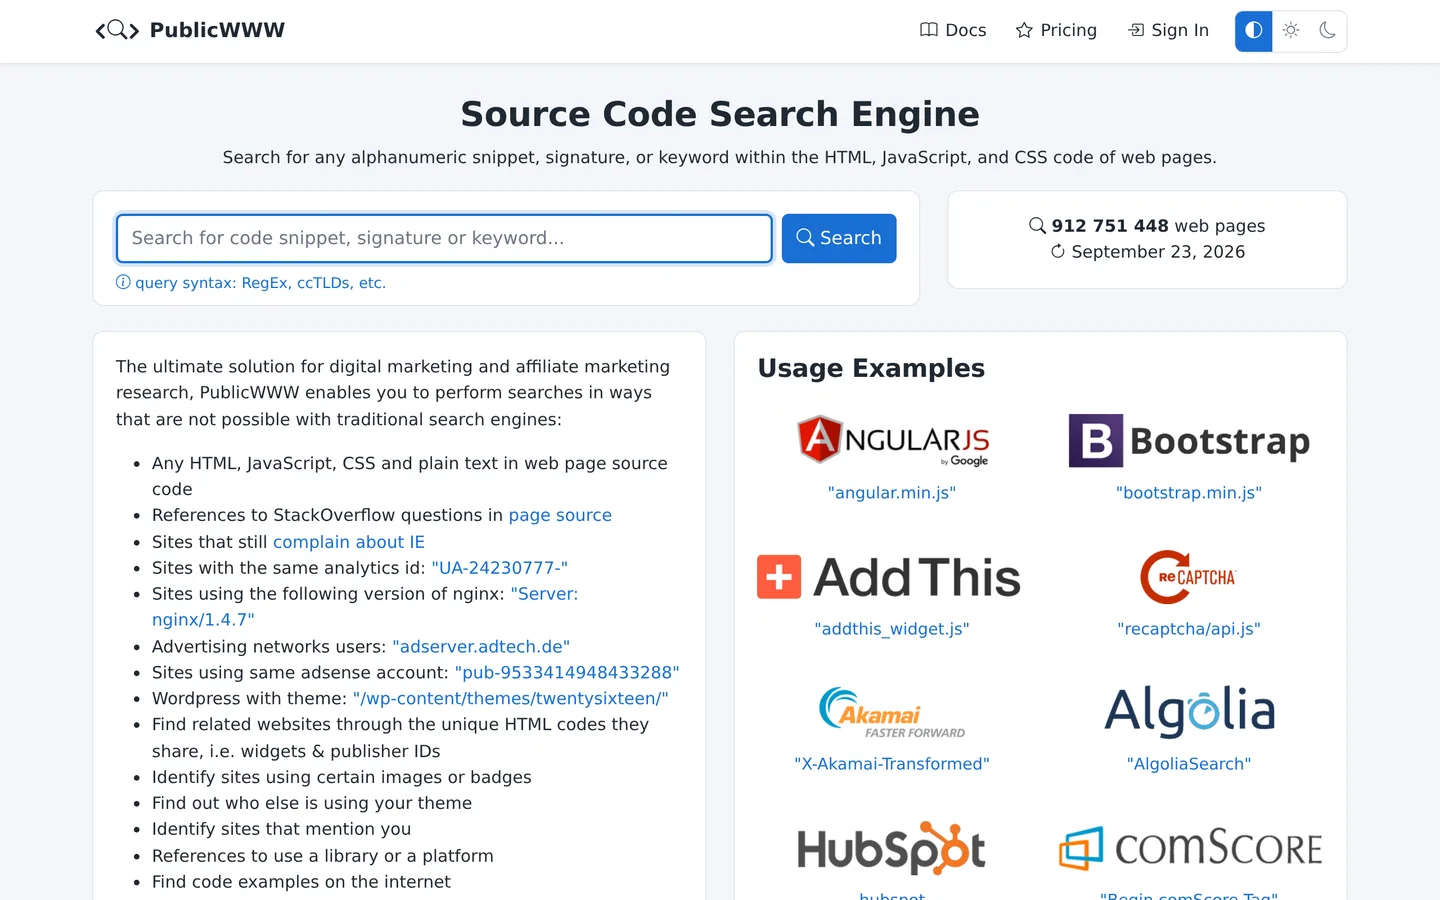Open the query syntax help link
Screen dimensions: 1440x900
pos(251,283)
